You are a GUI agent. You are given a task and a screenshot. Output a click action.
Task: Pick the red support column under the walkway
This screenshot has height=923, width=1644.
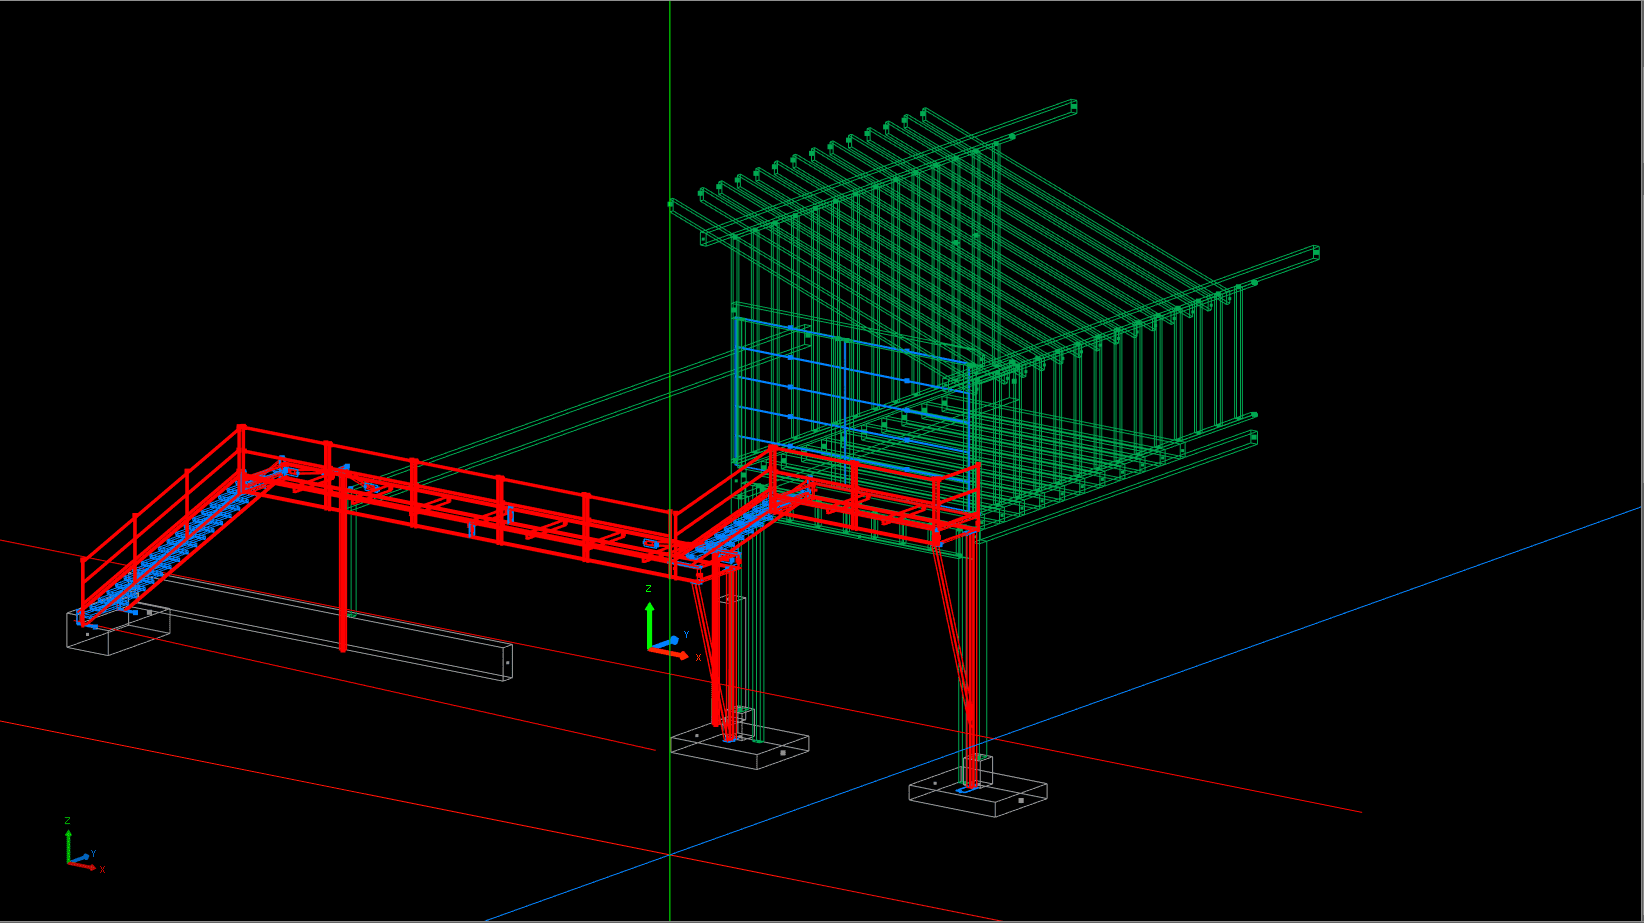point(343,580)
